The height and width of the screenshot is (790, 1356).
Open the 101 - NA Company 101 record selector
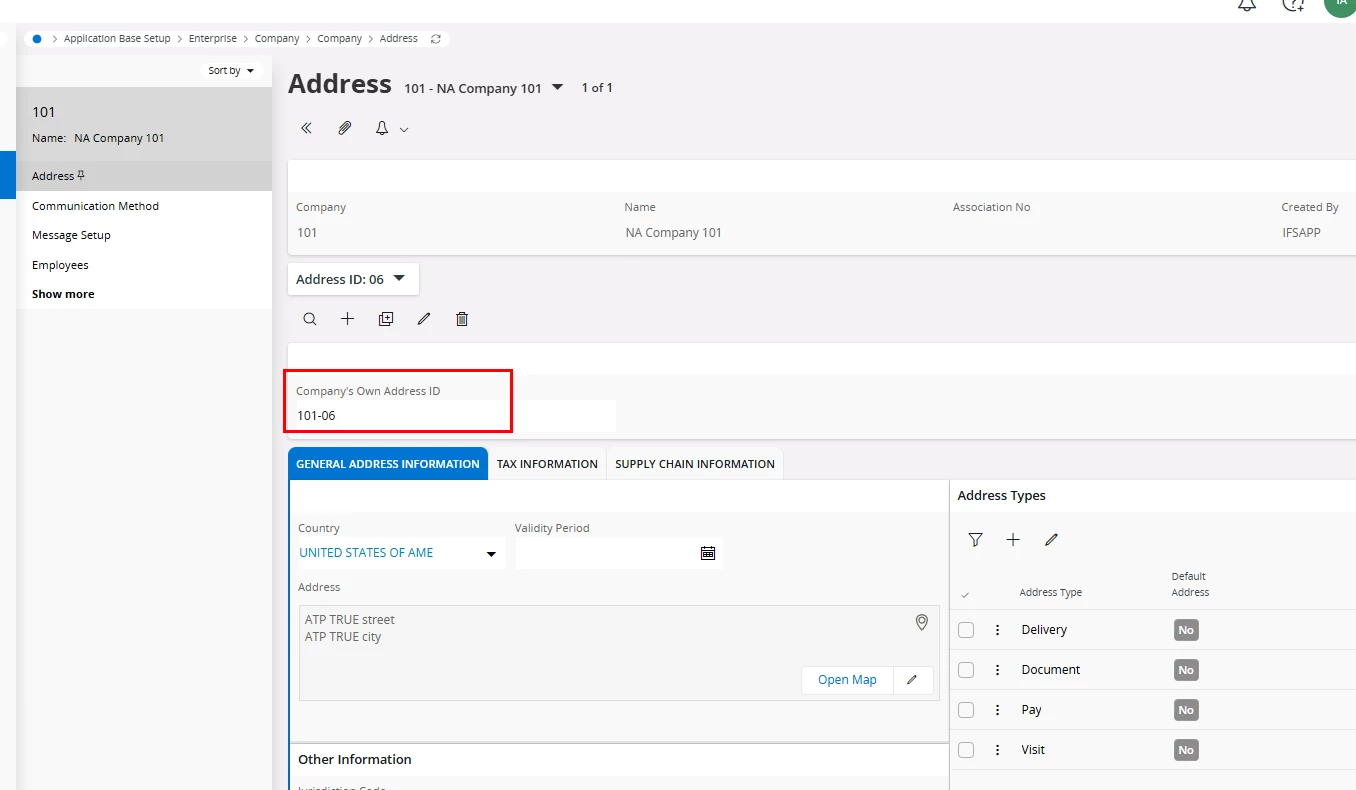[x=484, y=88]
